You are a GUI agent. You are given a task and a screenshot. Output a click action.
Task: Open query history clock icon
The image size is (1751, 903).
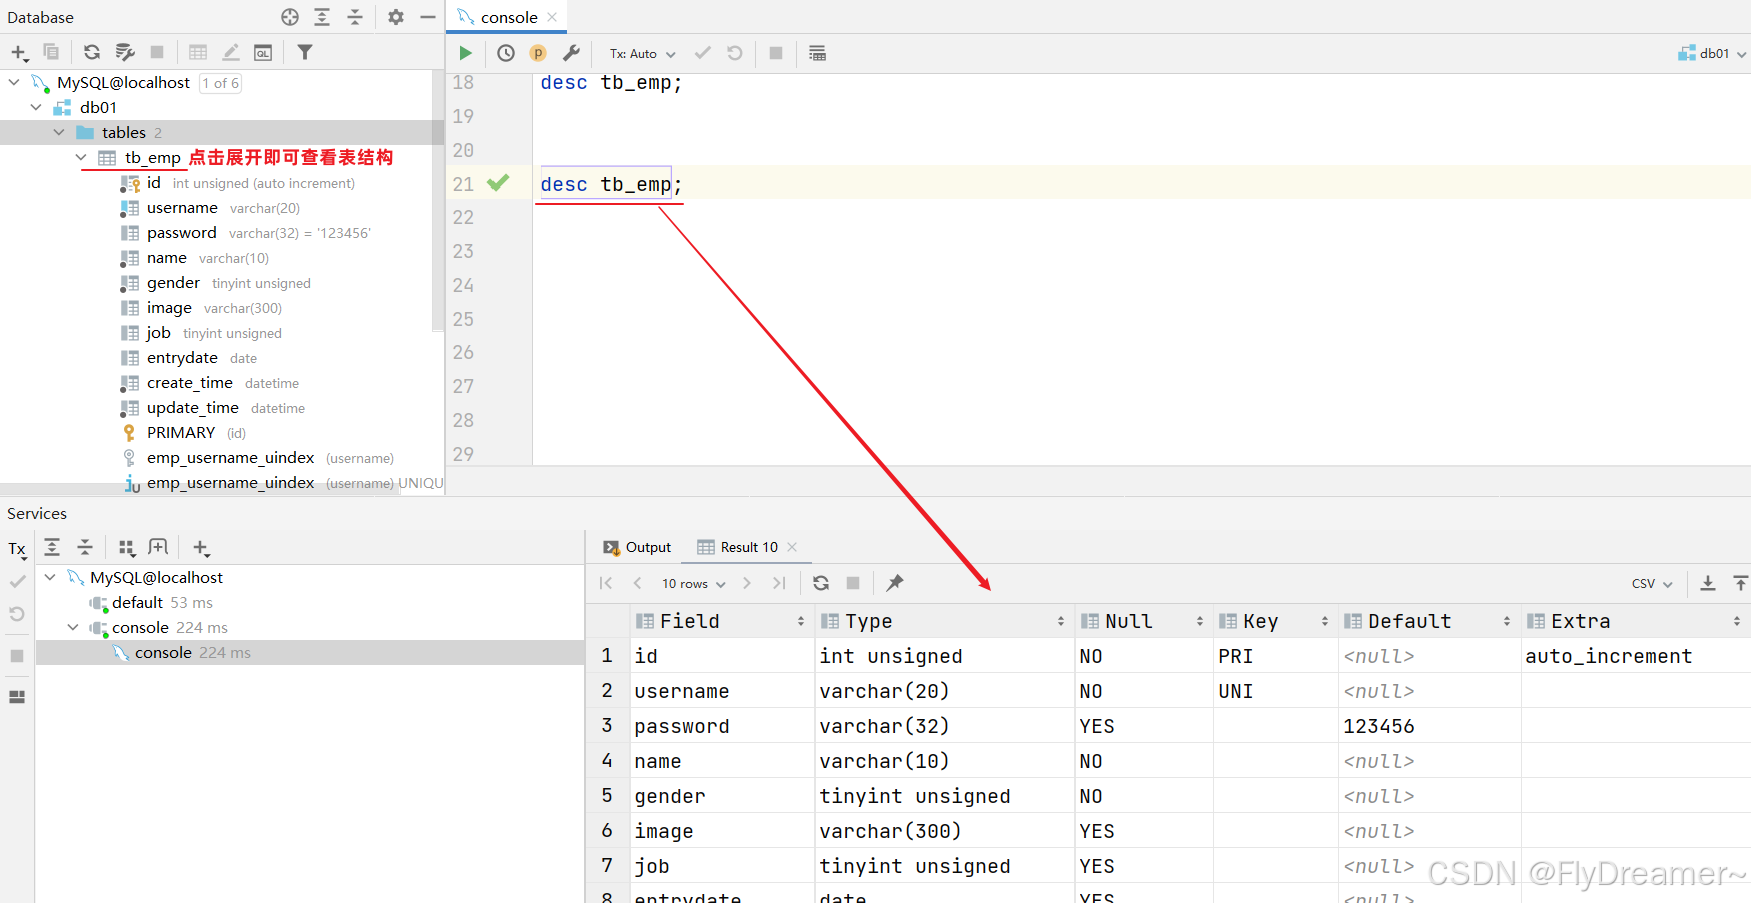pos(506,53)
